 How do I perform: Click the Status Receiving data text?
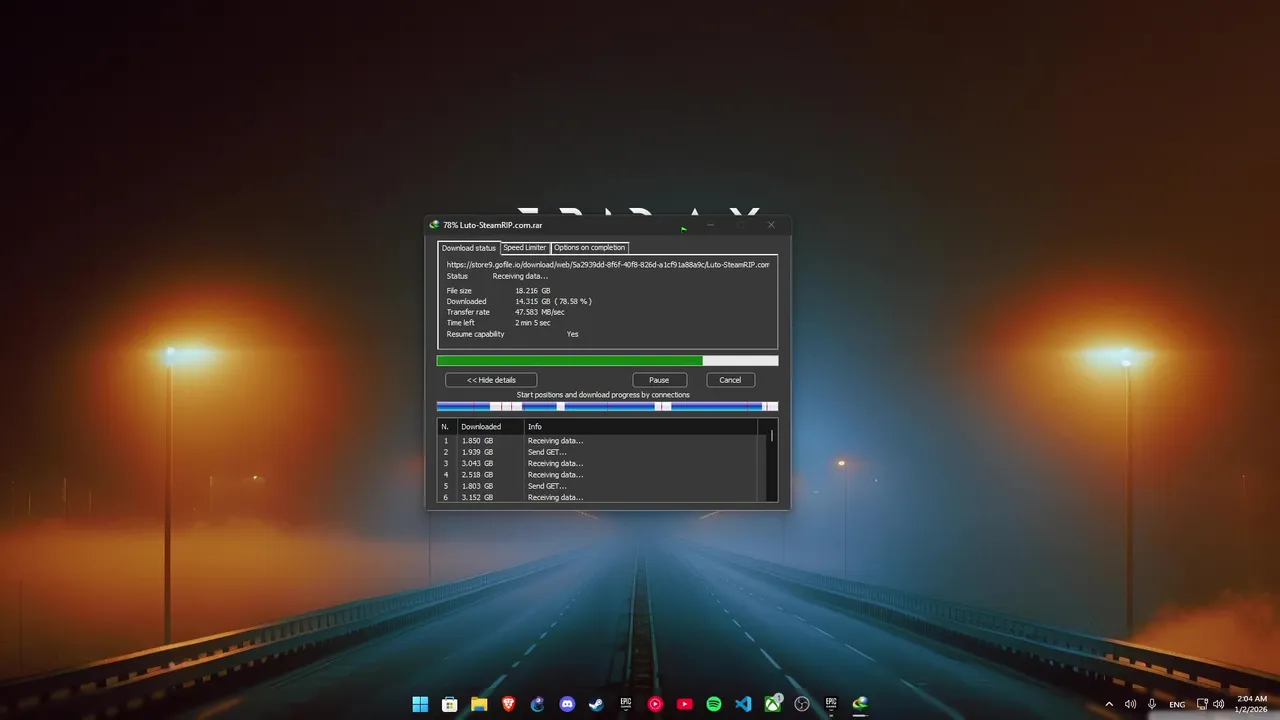pyautogui.click(x=520, y=276)
